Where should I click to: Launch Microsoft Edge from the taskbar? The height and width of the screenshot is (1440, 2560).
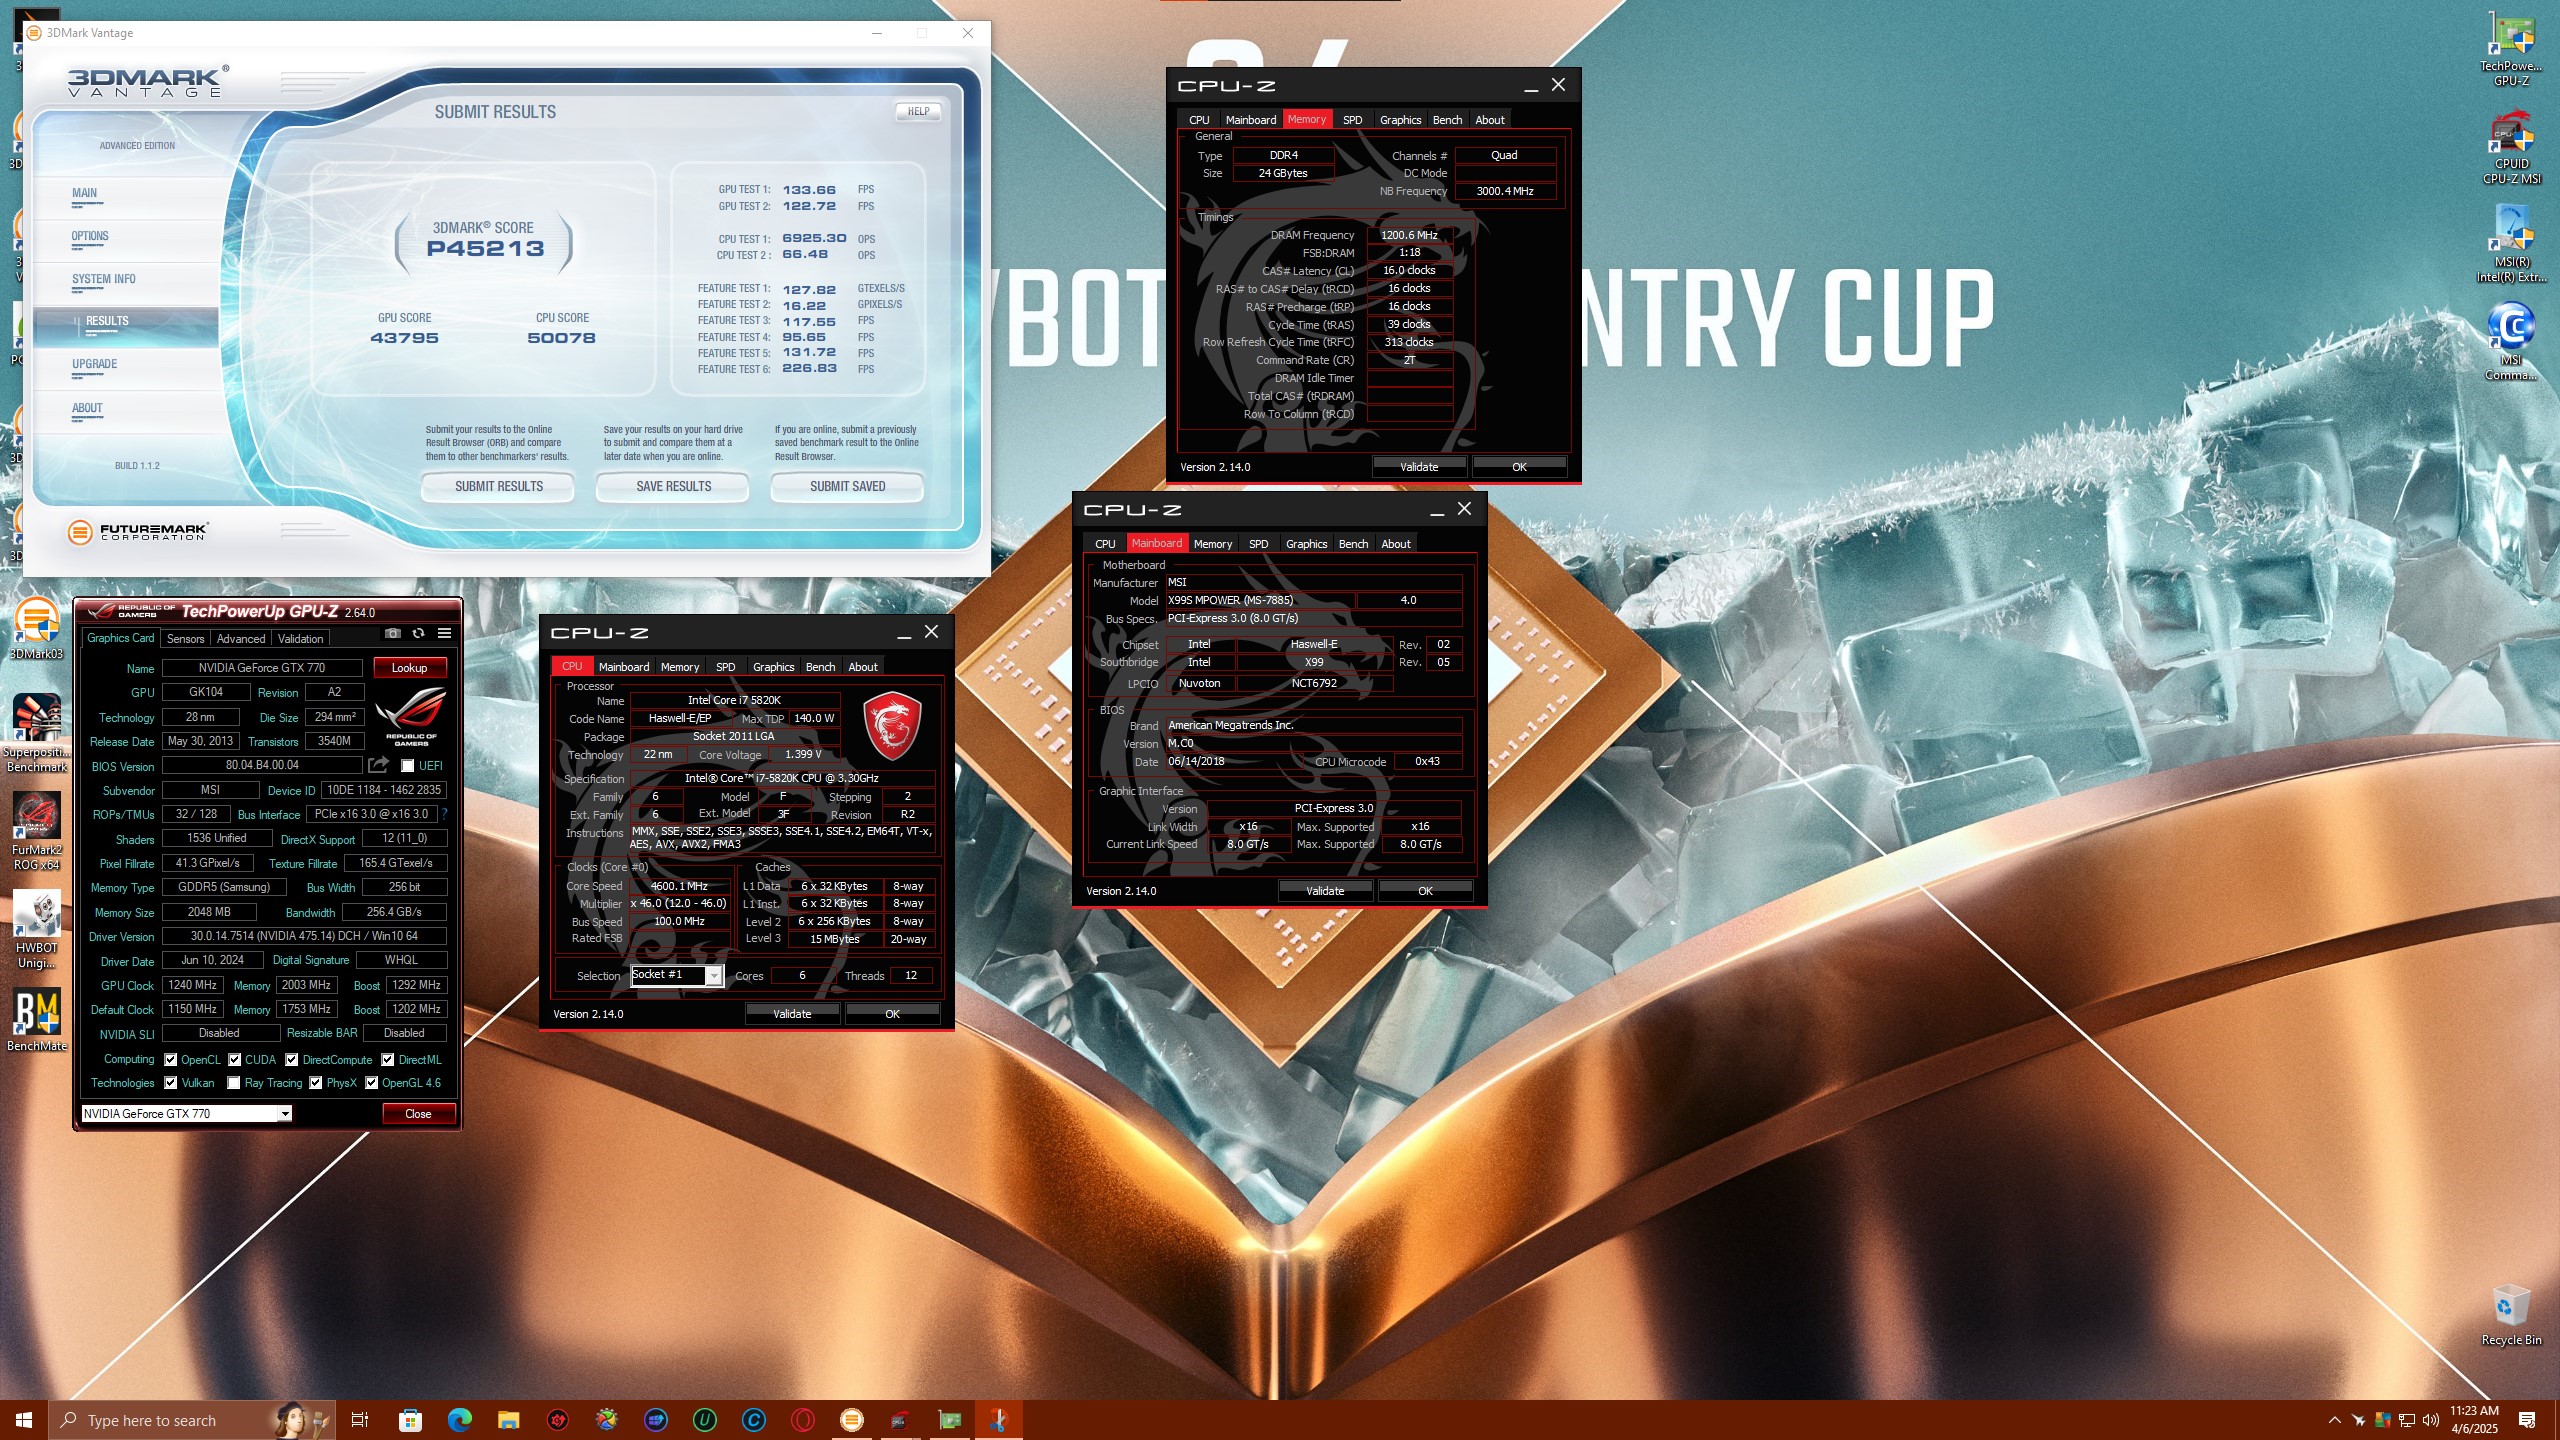459,1420
